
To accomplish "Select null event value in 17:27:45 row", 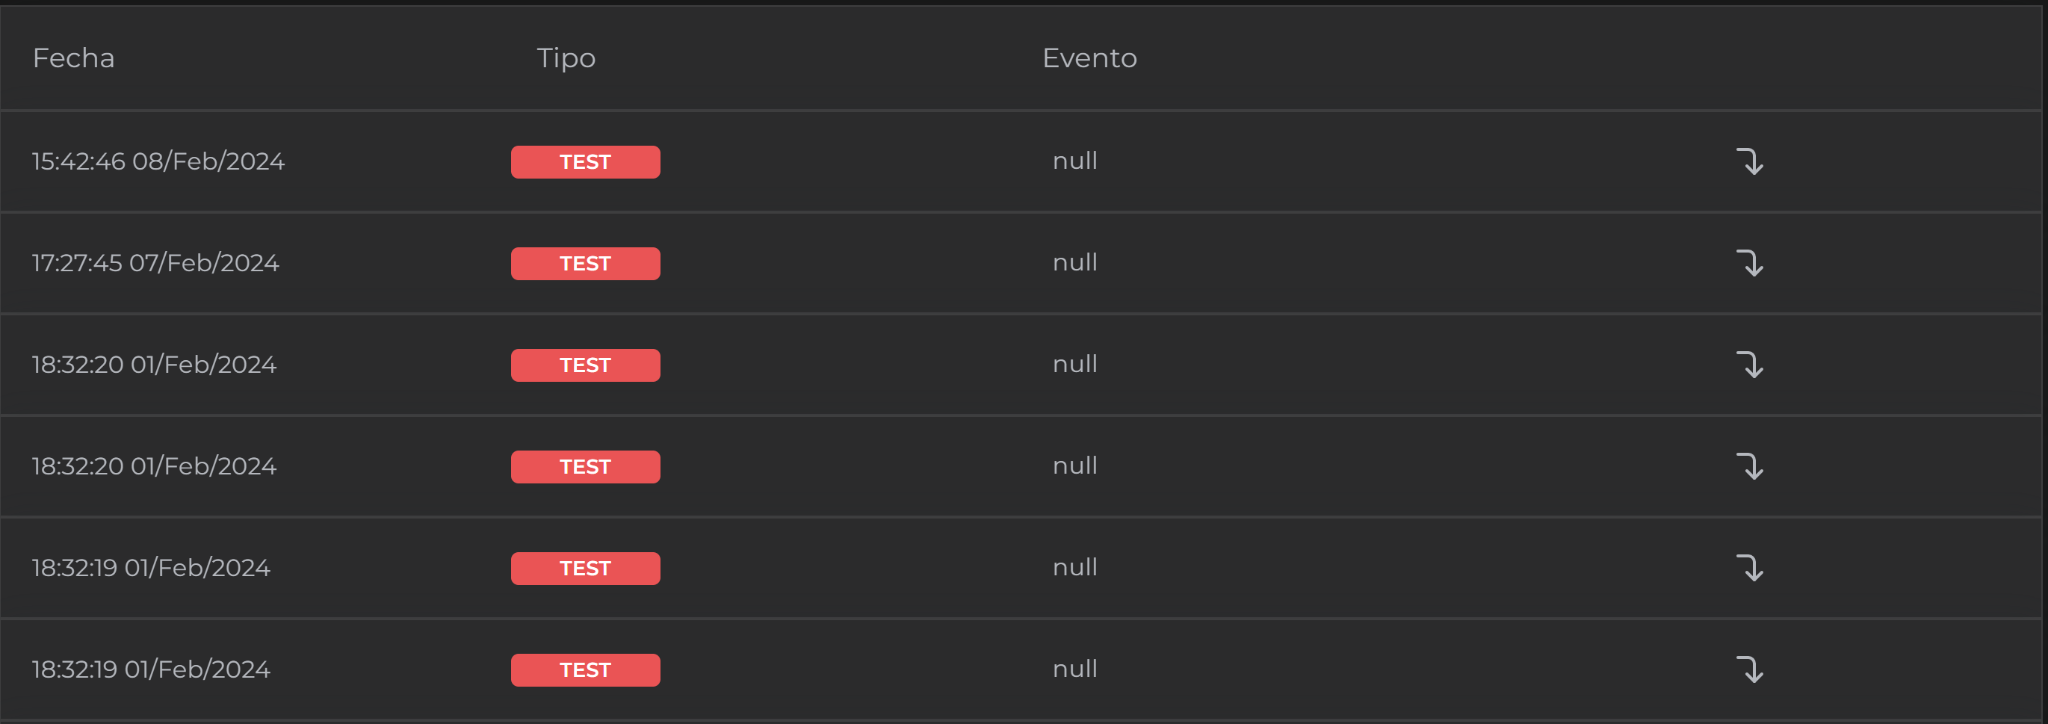I will [1075, 263].
